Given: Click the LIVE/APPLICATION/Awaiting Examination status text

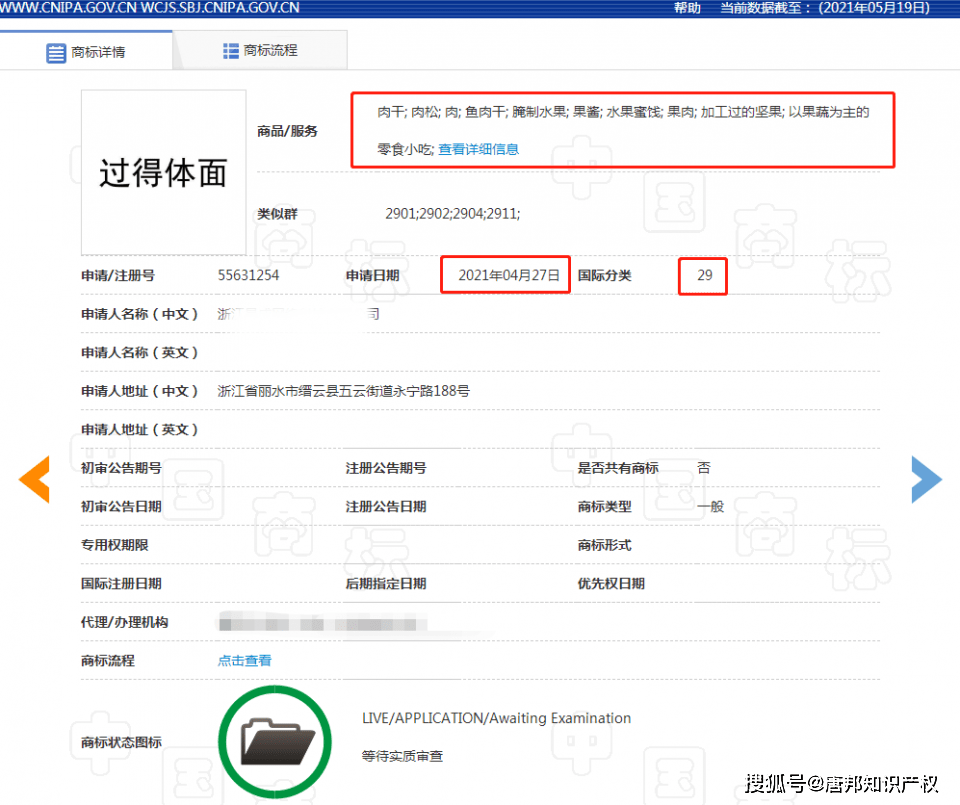Looking at the screenshot, I should coord(496,718).
